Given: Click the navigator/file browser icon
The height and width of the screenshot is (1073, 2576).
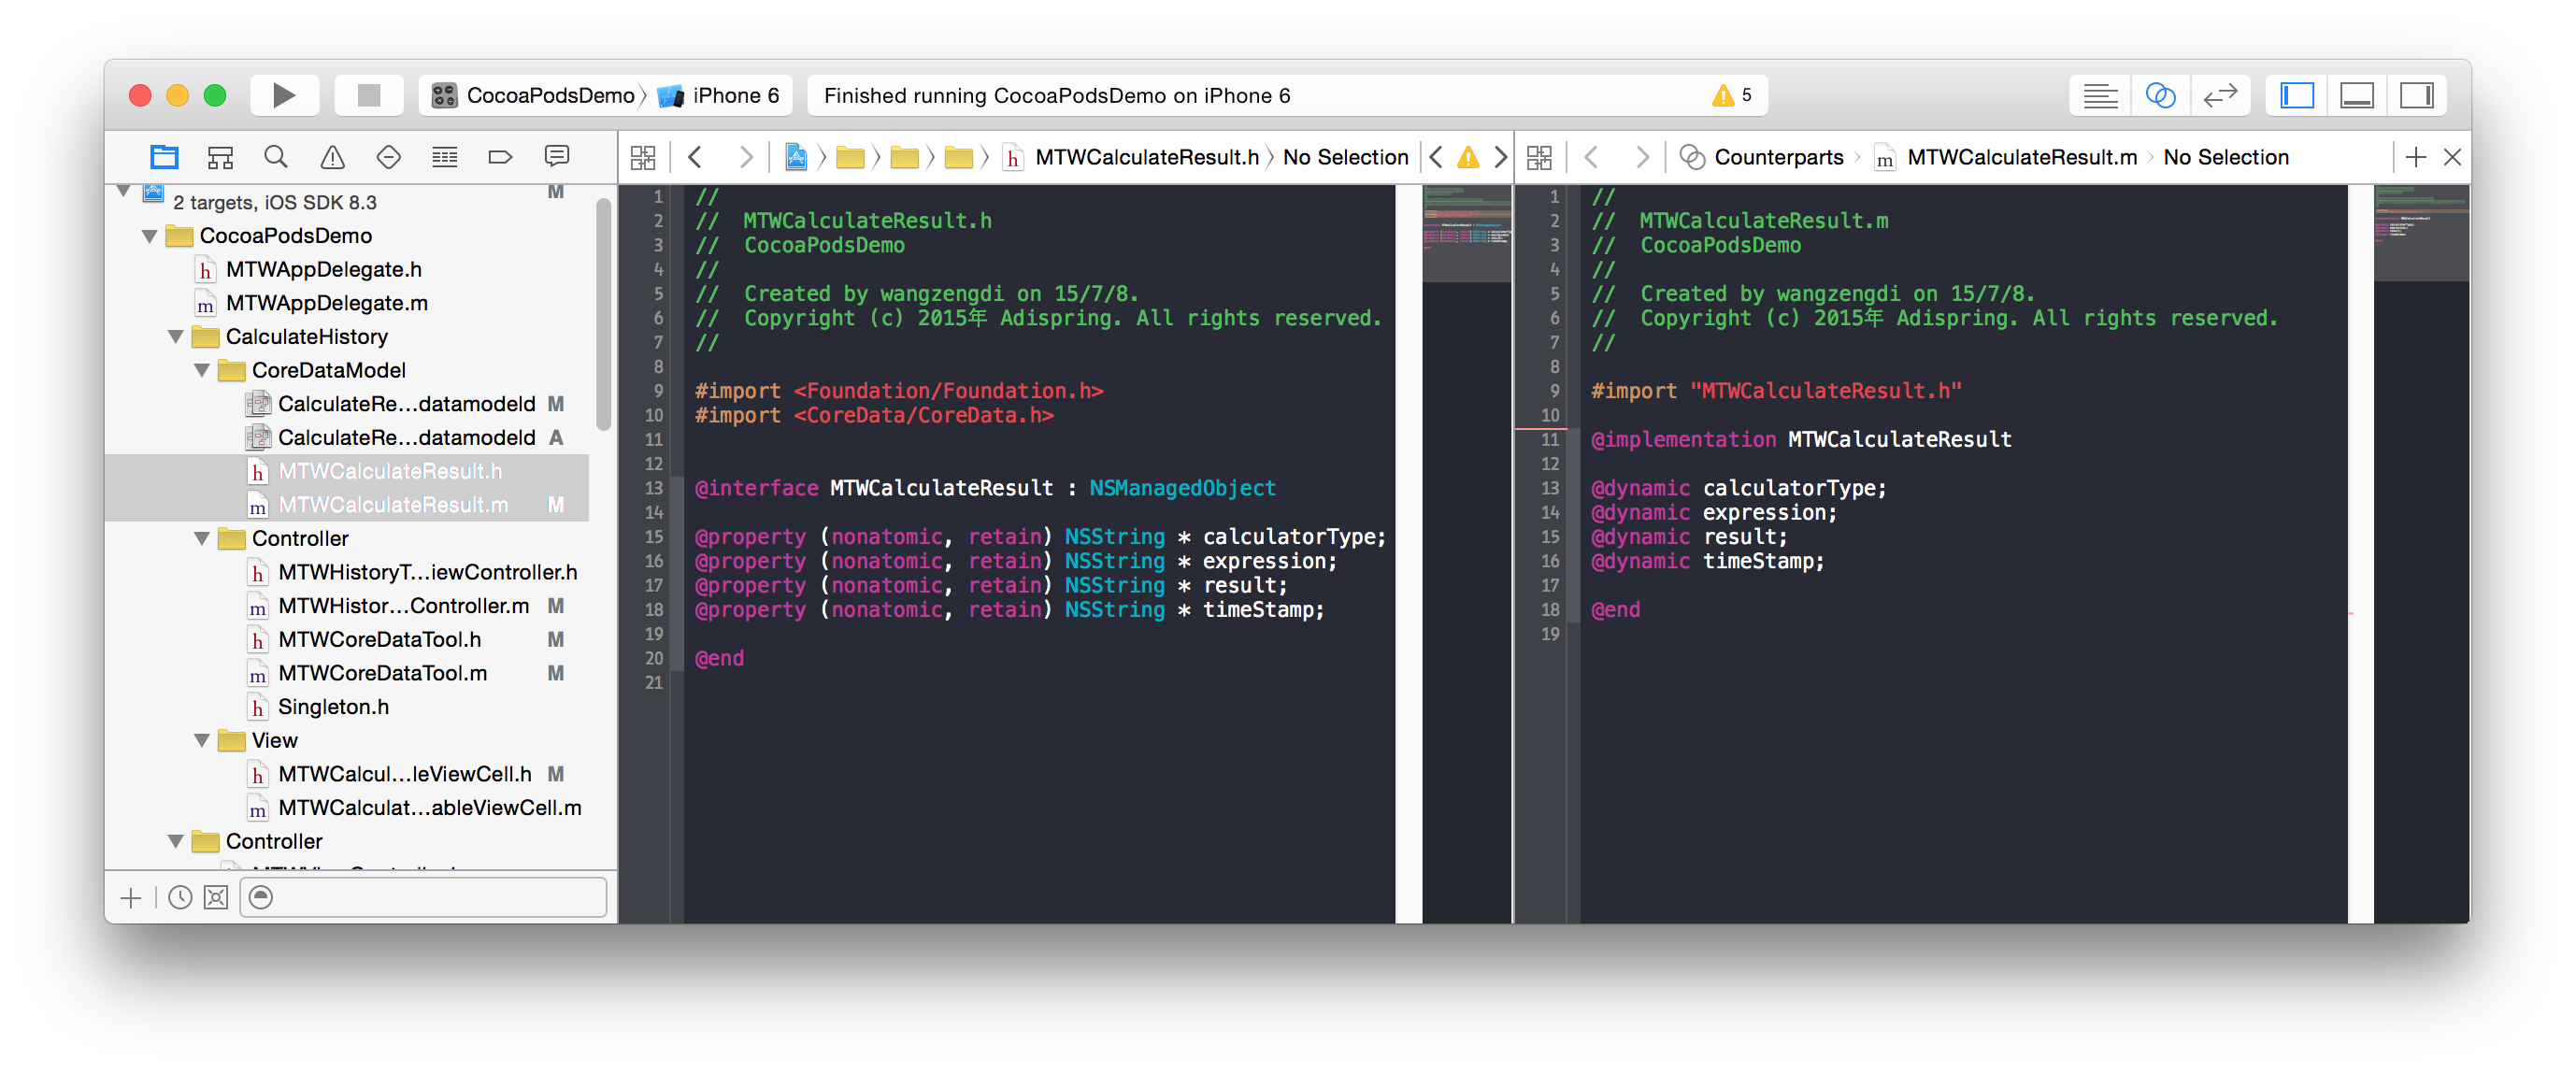Looking at the screenshot, I should [x=165, y=156].
